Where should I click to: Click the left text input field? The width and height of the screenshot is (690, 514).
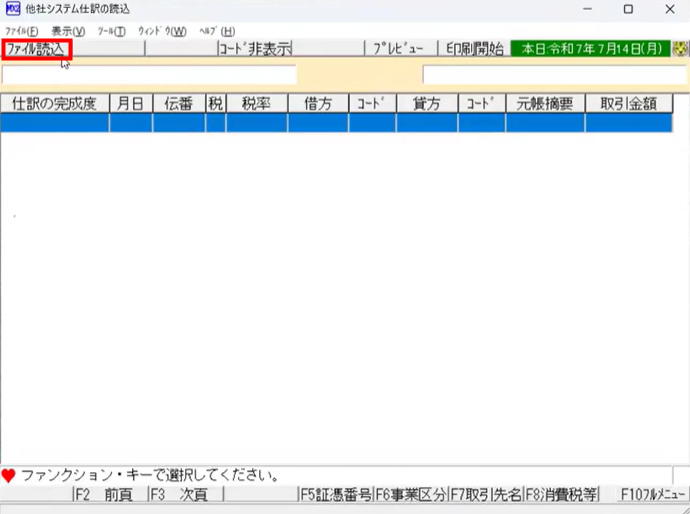(150, 75)
